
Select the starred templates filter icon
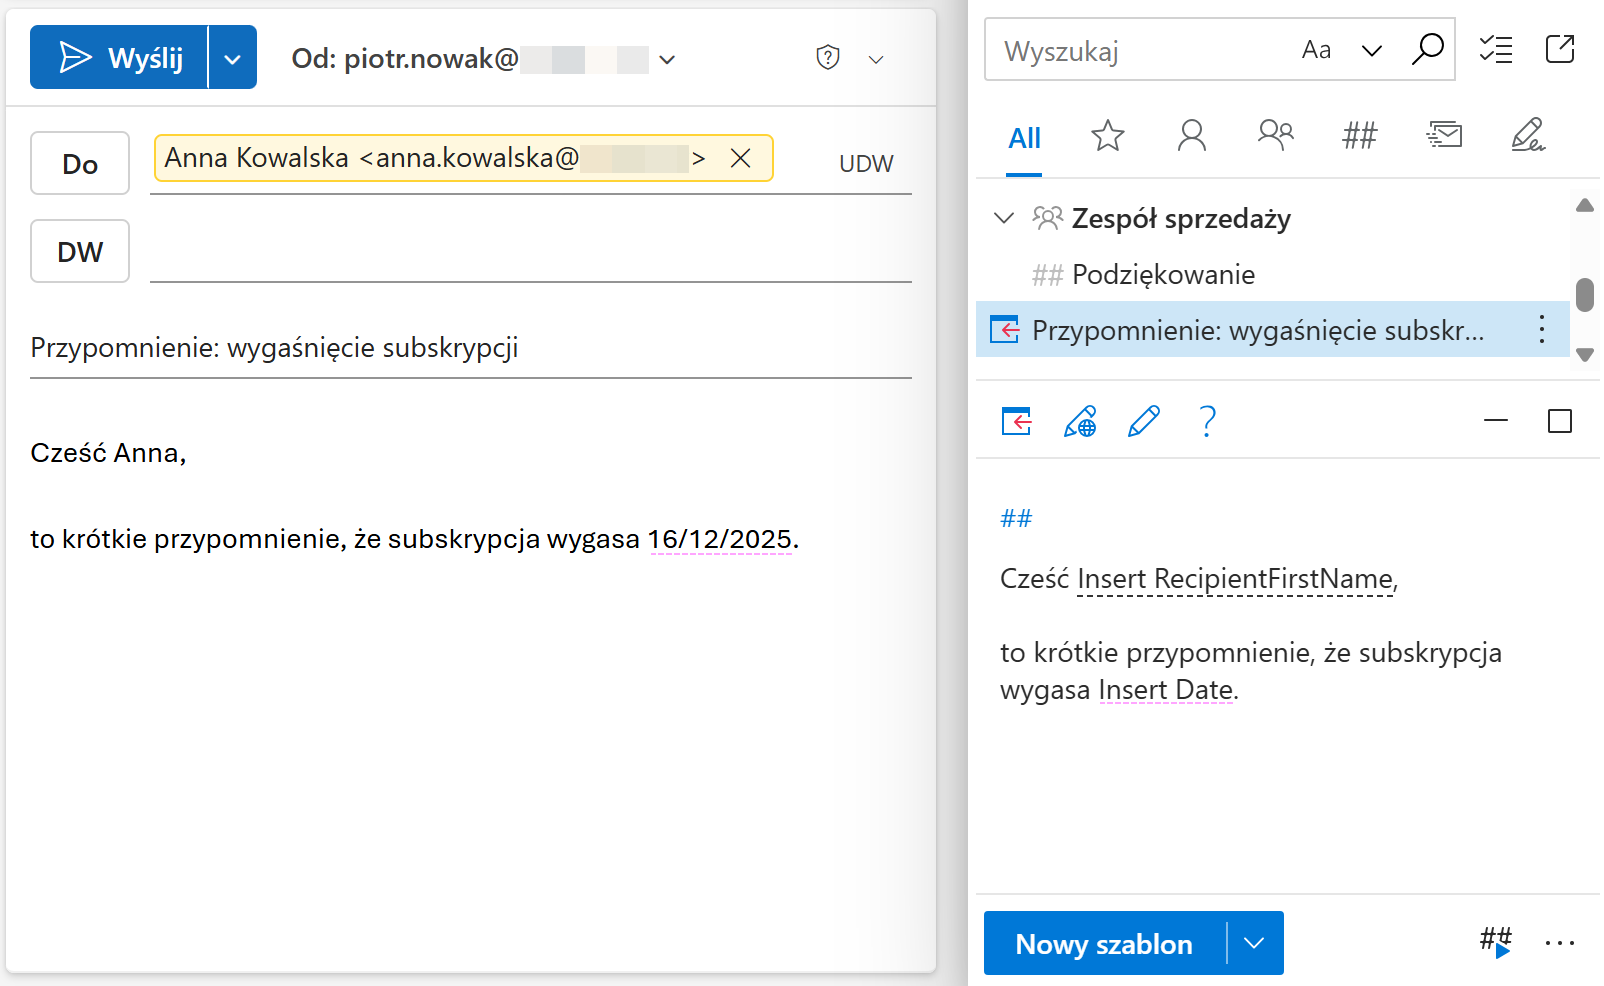tap(1108, 137)
